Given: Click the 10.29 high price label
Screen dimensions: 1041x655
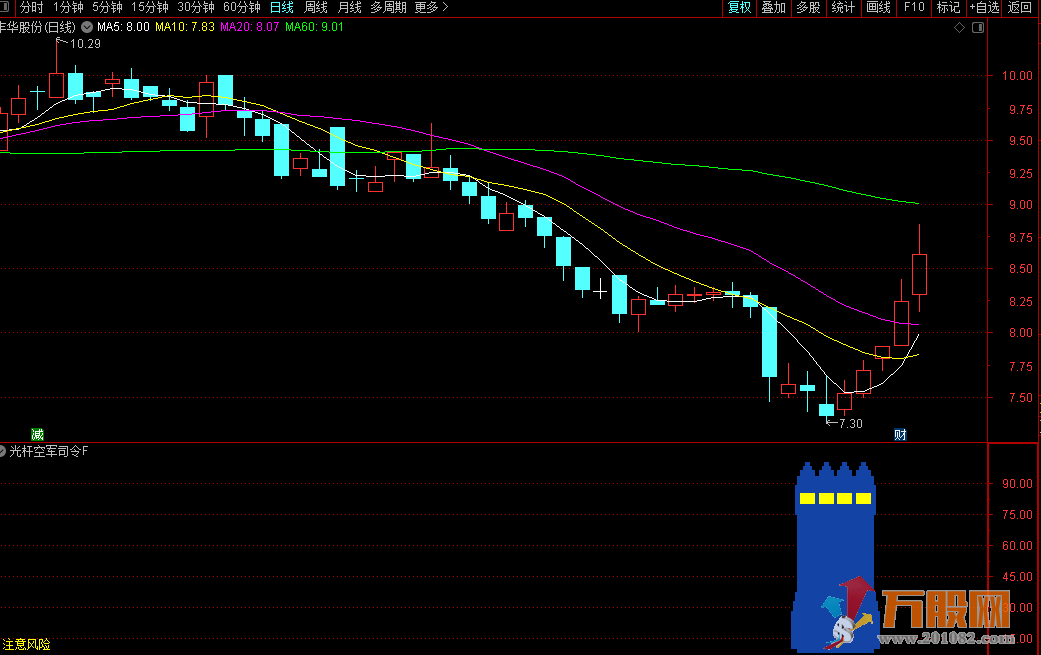Looking at the screenshot, I should point(85,44).
